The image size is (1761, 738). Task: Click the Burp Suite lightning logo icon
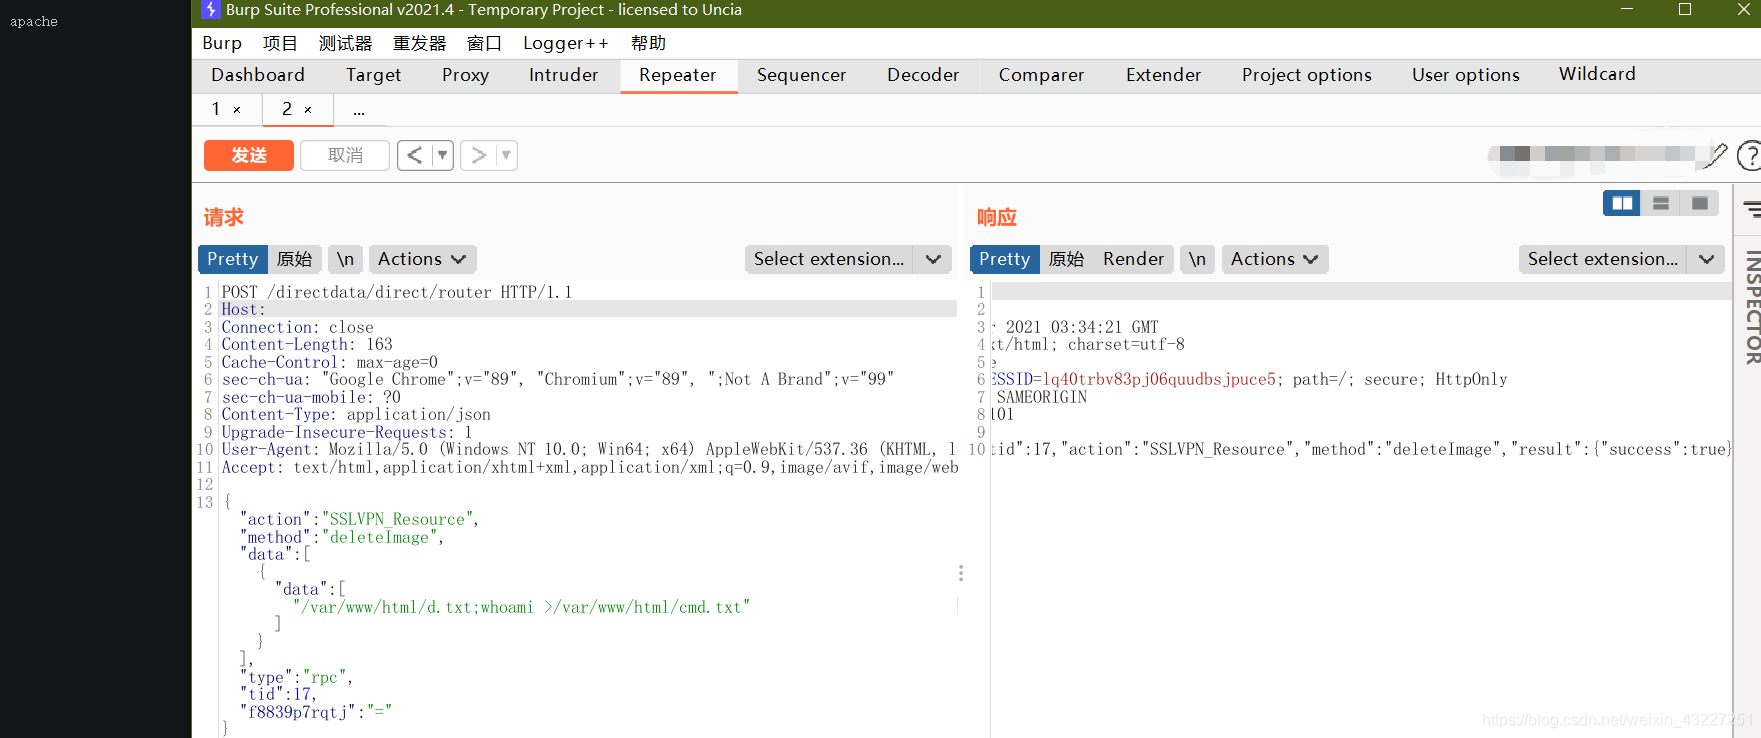coord(211,10)
